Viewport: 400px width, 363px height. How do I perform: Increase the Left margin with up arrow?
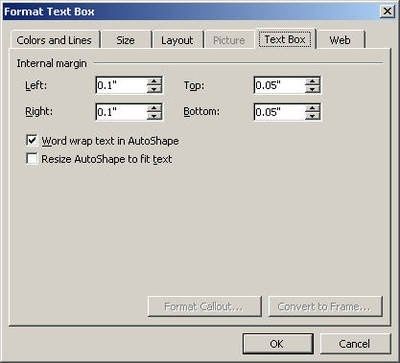pos(154,81)
